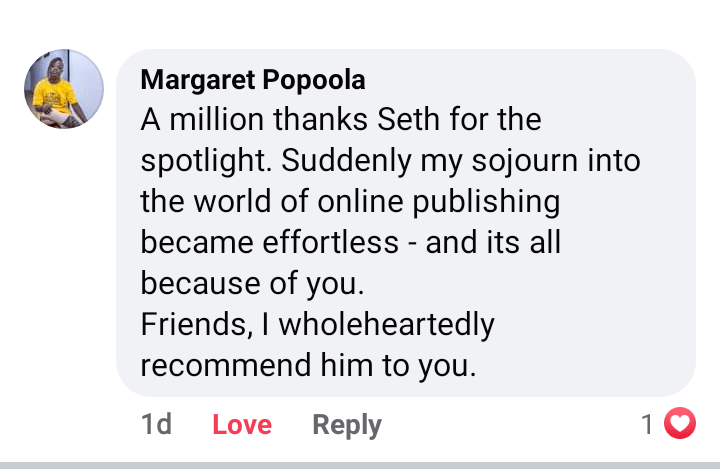Click the text because of you
The height and width of the screenshot is (469, 720).
click(250, 284)
